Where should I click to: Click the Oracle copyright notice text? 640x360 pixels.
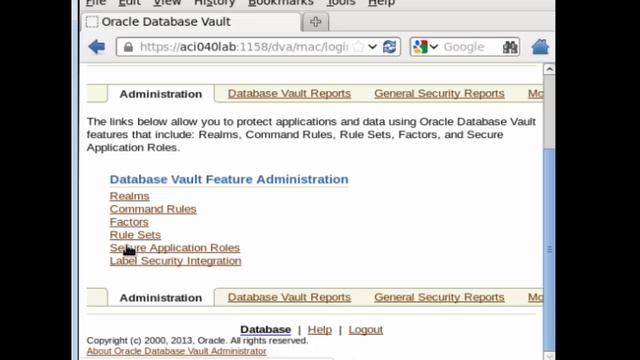[197, 340]
